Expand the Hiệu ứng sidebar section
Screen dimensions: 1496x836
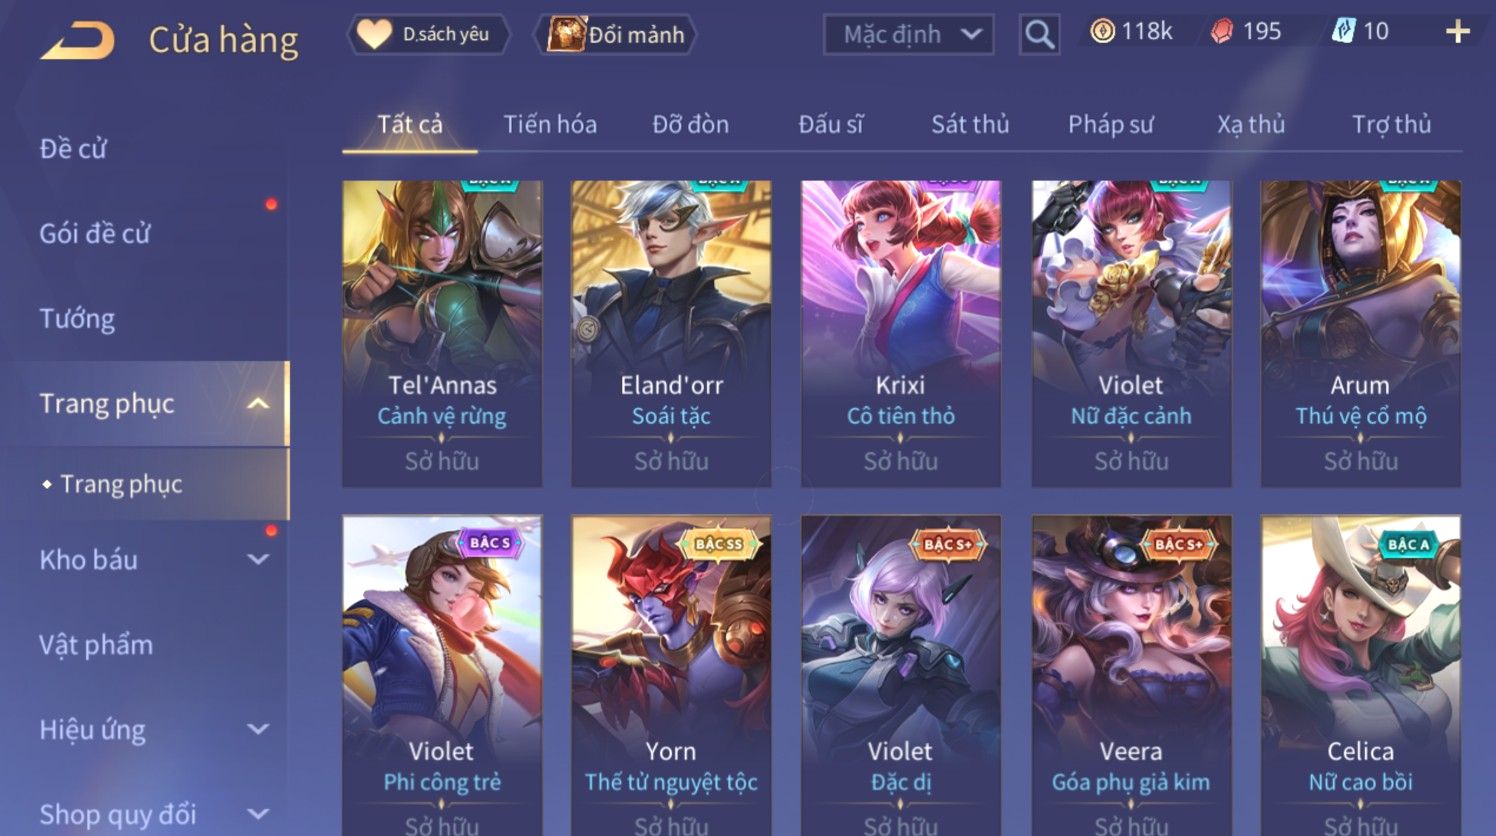click(x=258, y=730)
